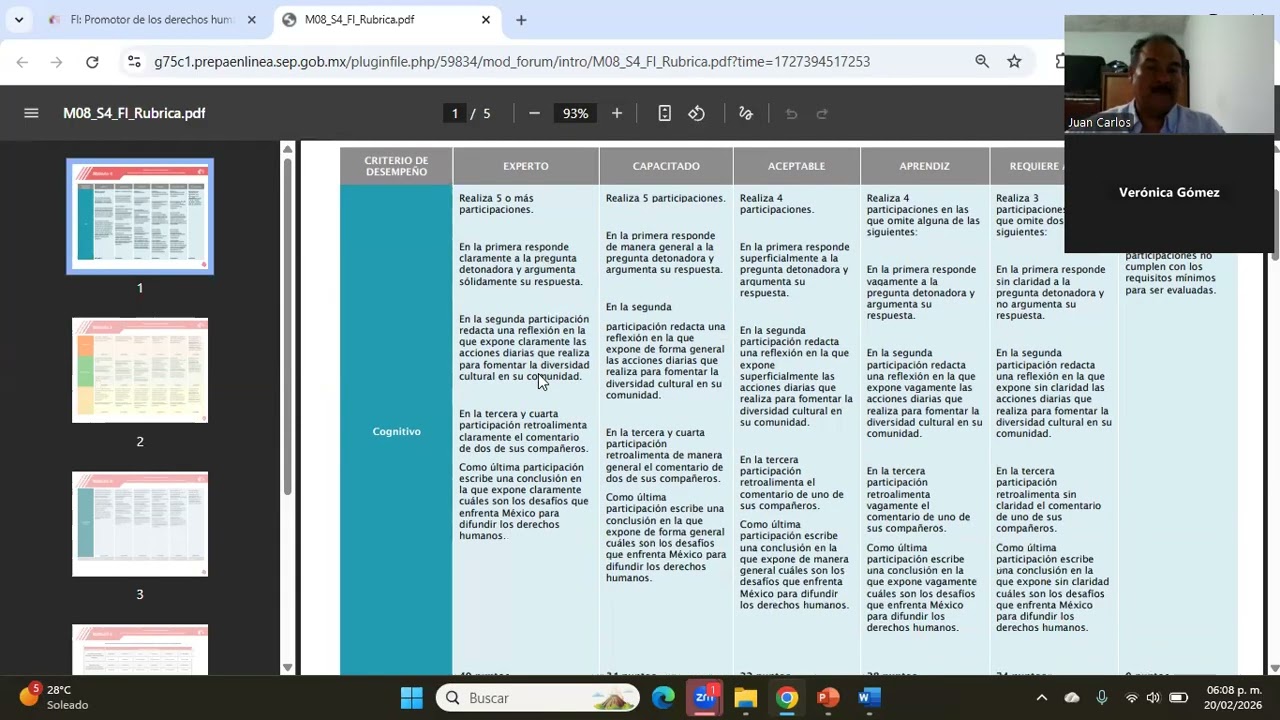Click thumbnail panel scroll down arrow
This screenshot has height=720, width=1280.
(x=288, y=667)
